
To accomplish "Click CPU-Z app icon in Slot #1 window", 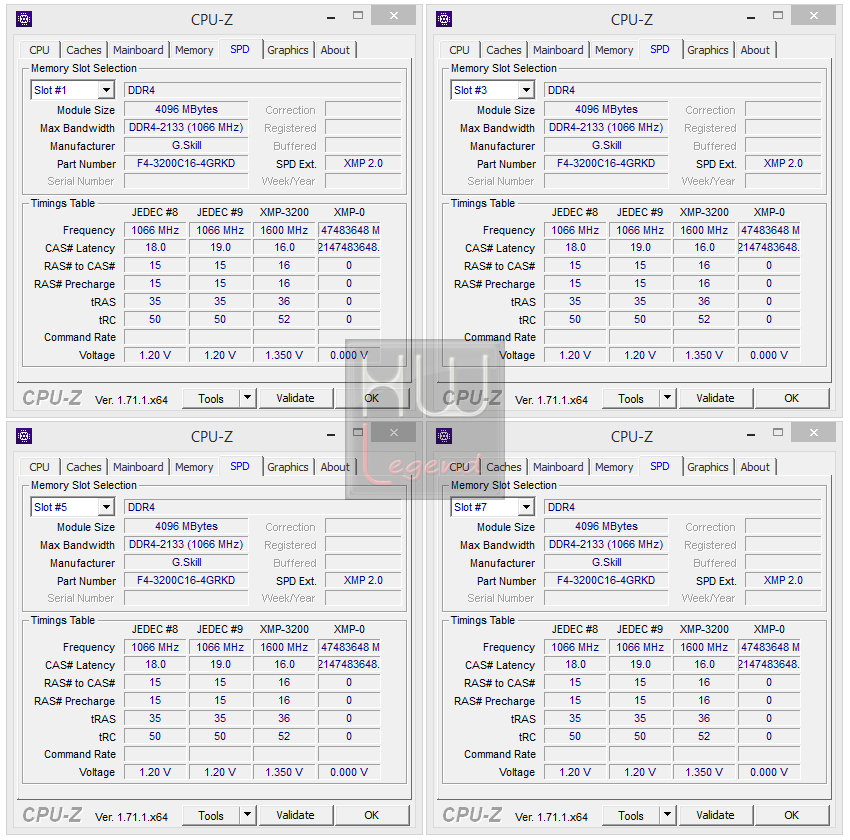I will [24, 20].
